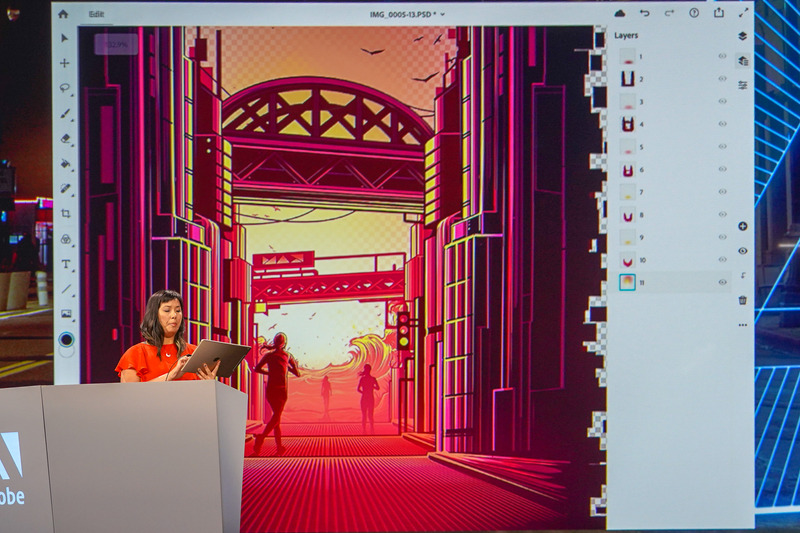
Task: Select the Spot Healing tool
Action: [65, 188]
